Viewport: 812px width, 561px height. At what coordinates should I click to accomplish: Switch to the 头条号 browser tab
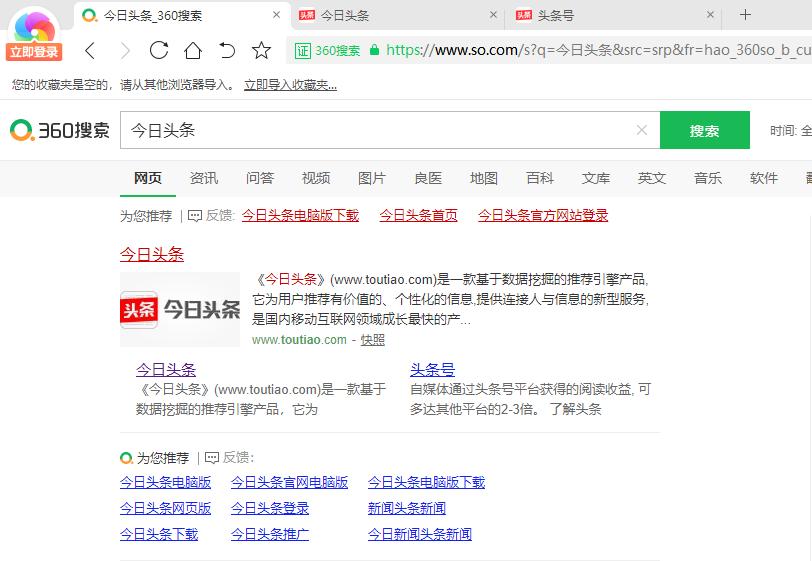point(614,16)
